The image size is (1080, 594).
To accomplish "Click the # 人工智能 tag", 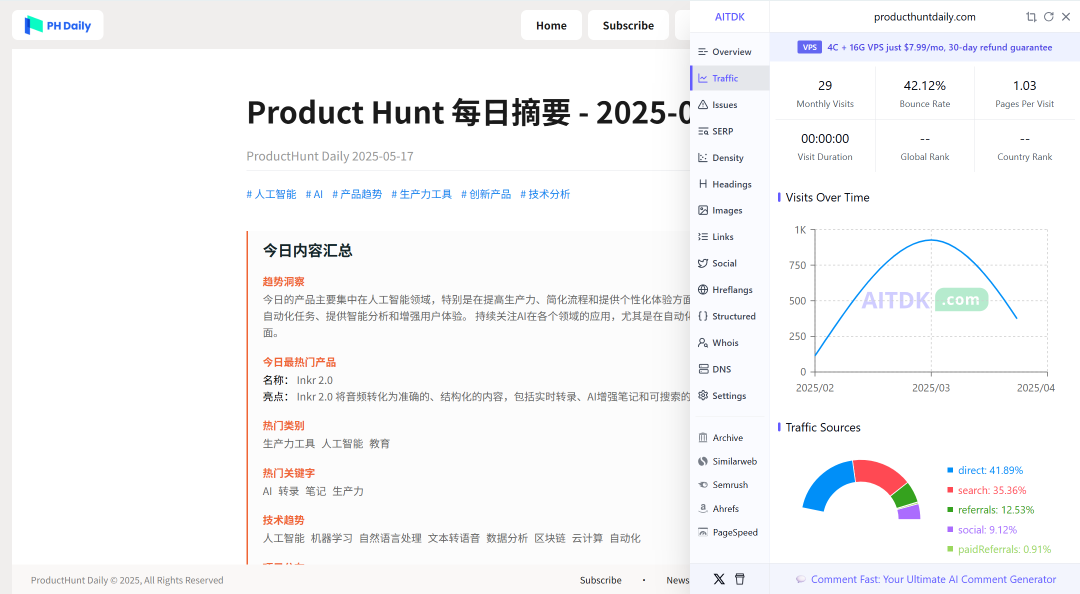I will [x=271, y=194].
